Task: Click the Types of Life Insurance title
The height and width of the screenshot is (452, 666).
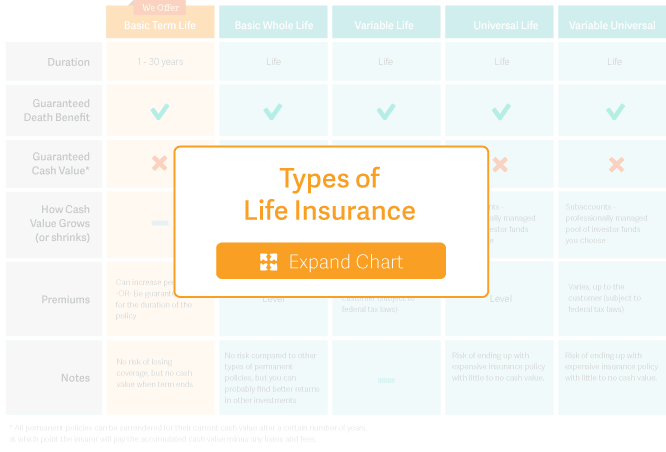Action: (x=330, y=194)
